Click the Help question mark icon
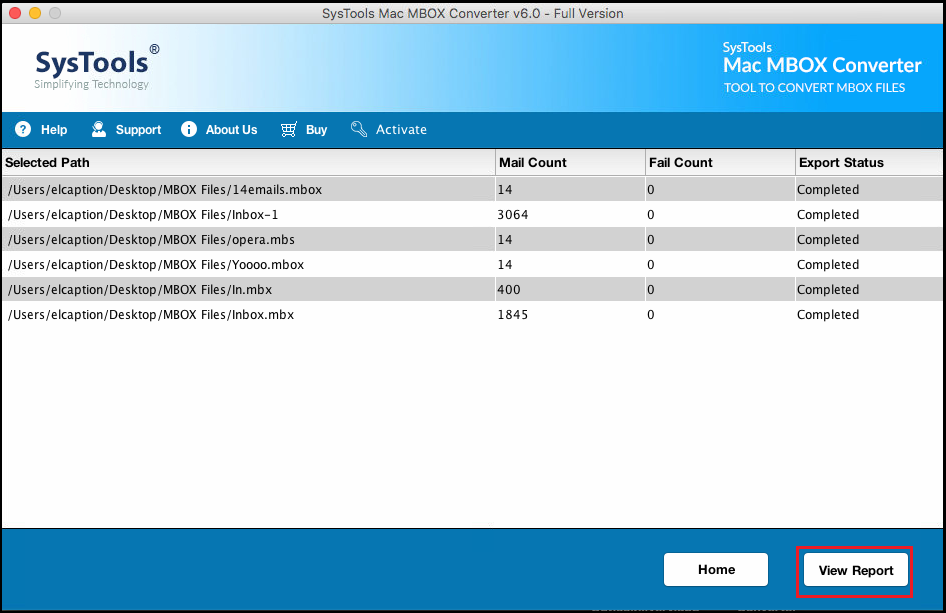This screenshot has width=946, height=613. (x=23, y=129)
